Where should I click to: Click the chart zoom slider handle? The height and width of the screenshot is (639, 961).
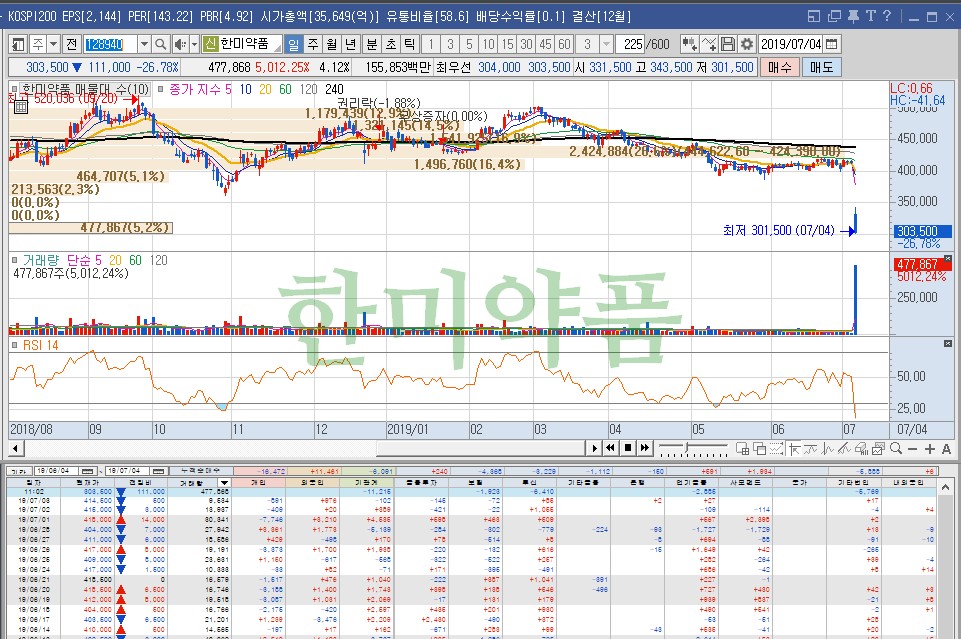coord(688,448)
